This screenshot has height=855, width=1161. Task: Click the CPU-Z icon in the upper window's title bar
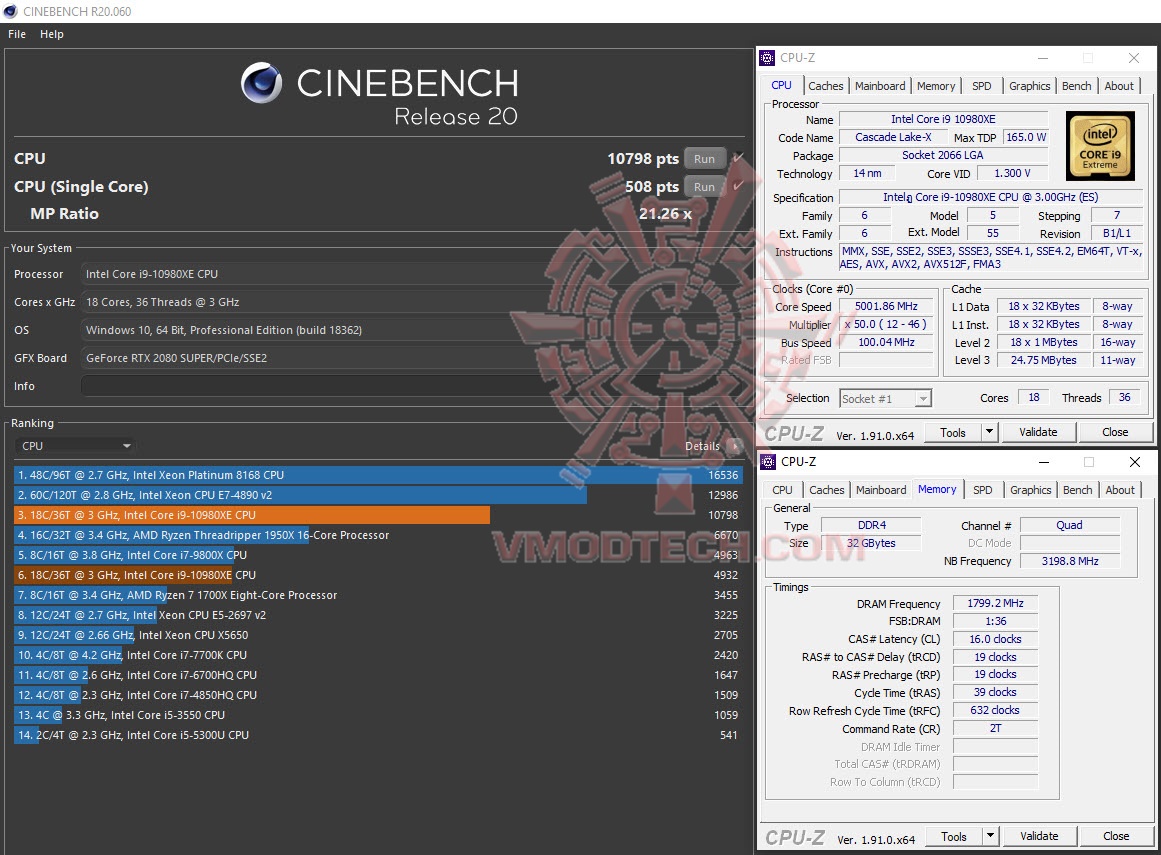pos(768,58)
